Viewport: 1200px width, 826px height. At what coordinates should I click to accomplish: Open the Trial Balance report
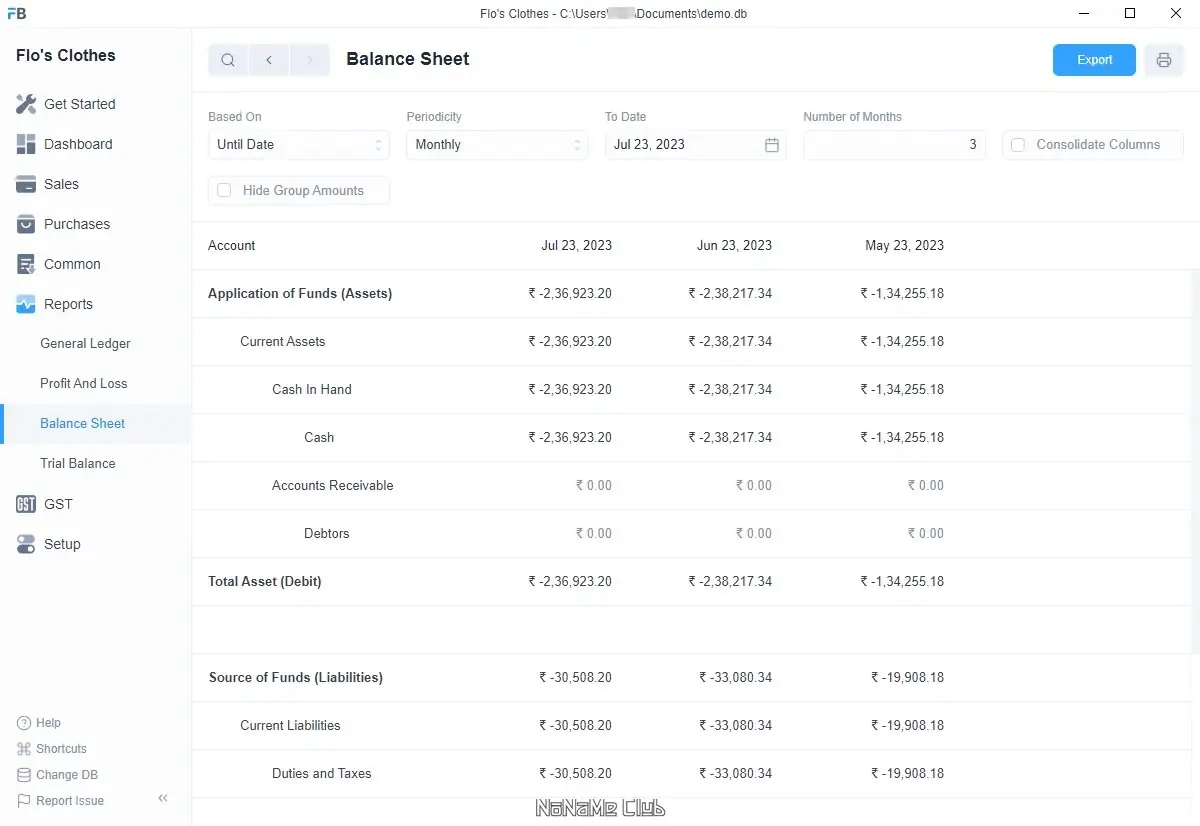[77, 464]
